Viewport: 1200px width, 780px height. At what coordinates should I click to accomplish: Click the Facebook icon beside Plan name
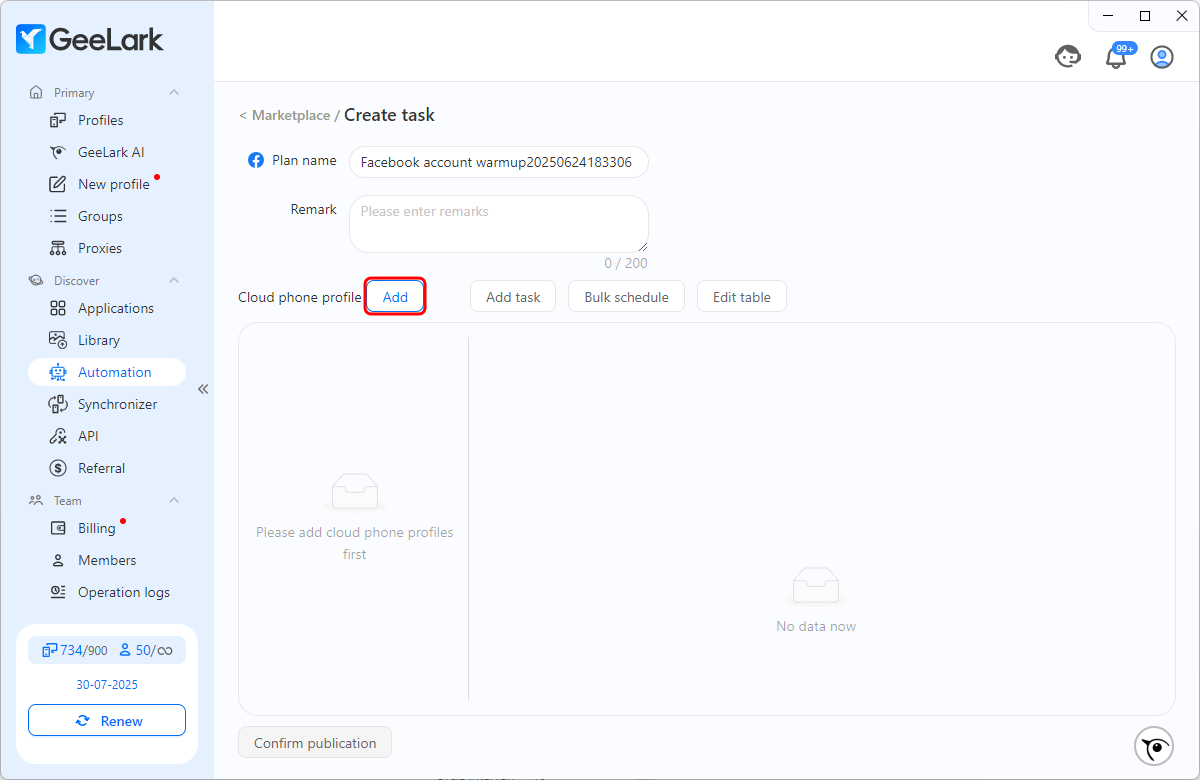coord(256,160)
